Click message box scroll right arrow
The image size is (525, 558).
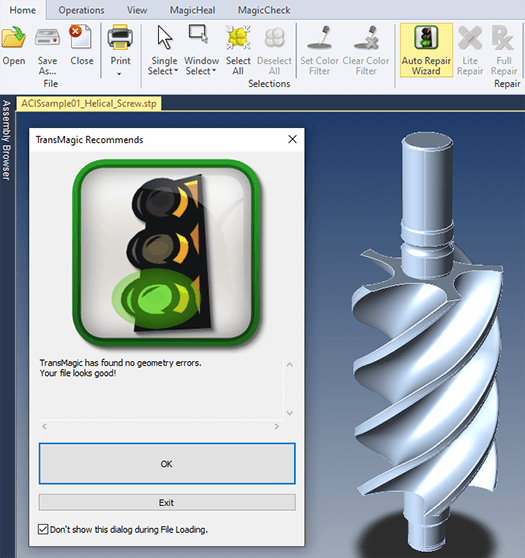(x=276, y=426)
